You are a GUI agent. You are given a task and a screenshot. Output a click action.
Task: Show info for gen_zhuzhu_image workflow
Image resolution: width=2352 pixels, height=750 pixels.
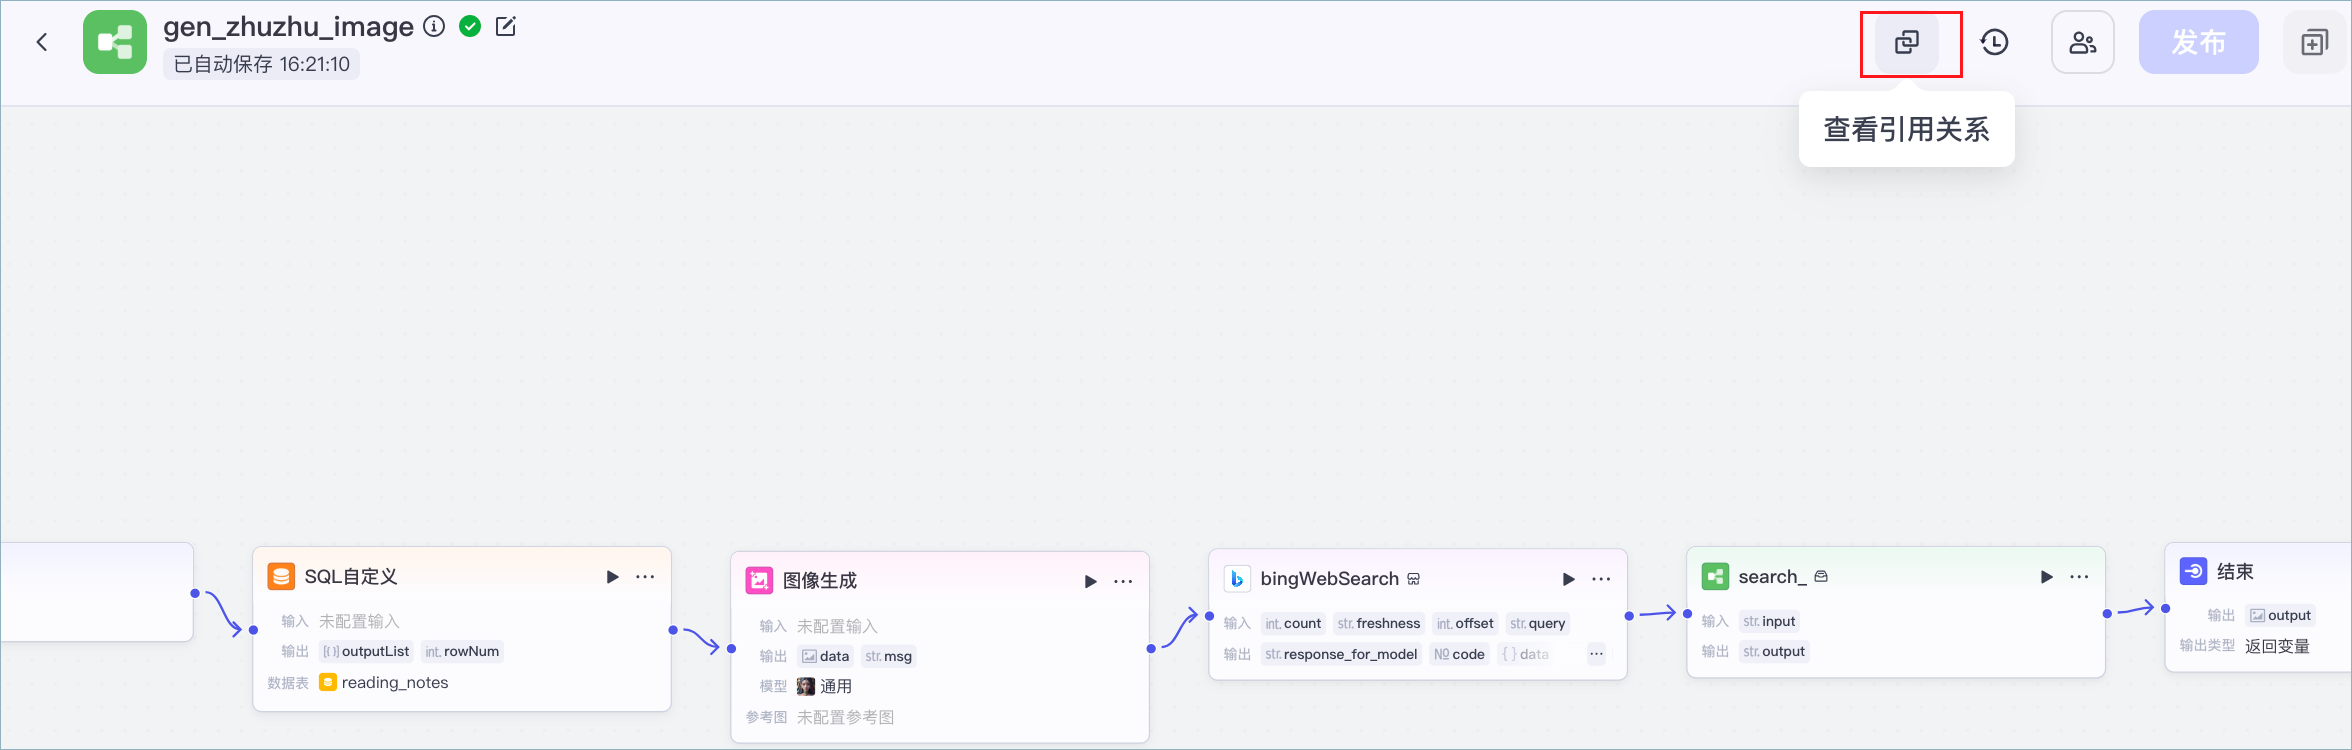pyautogui.click(x=434, y=27)
